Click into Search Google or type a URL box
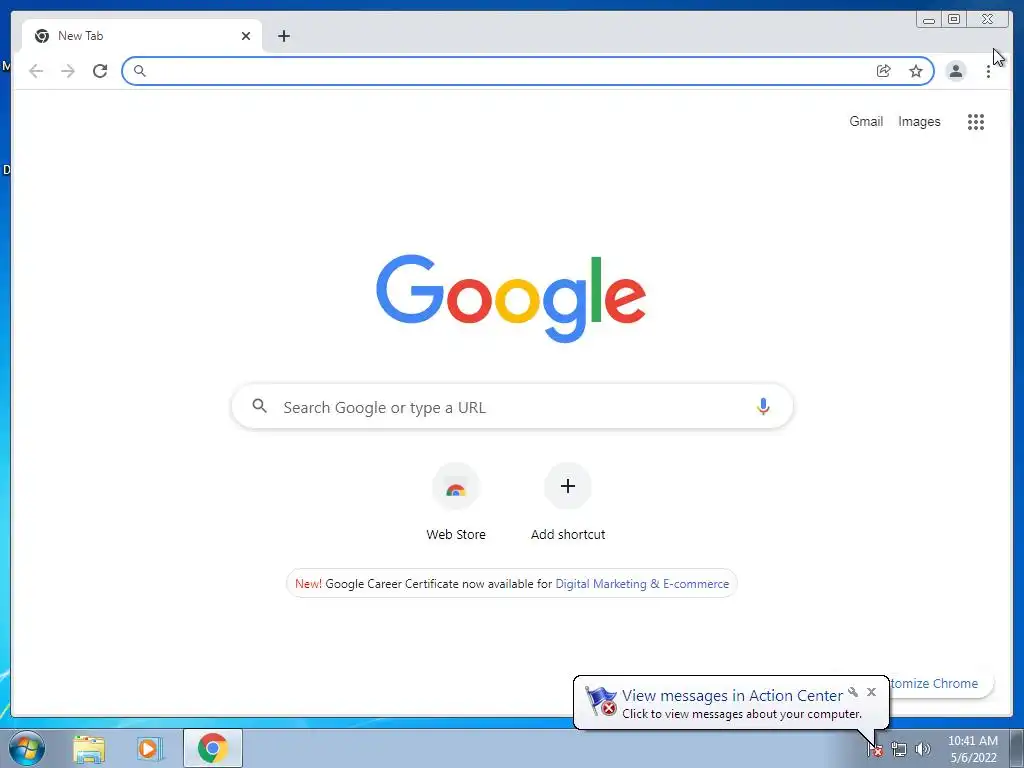1024x768 pixels. pos(512,406)
